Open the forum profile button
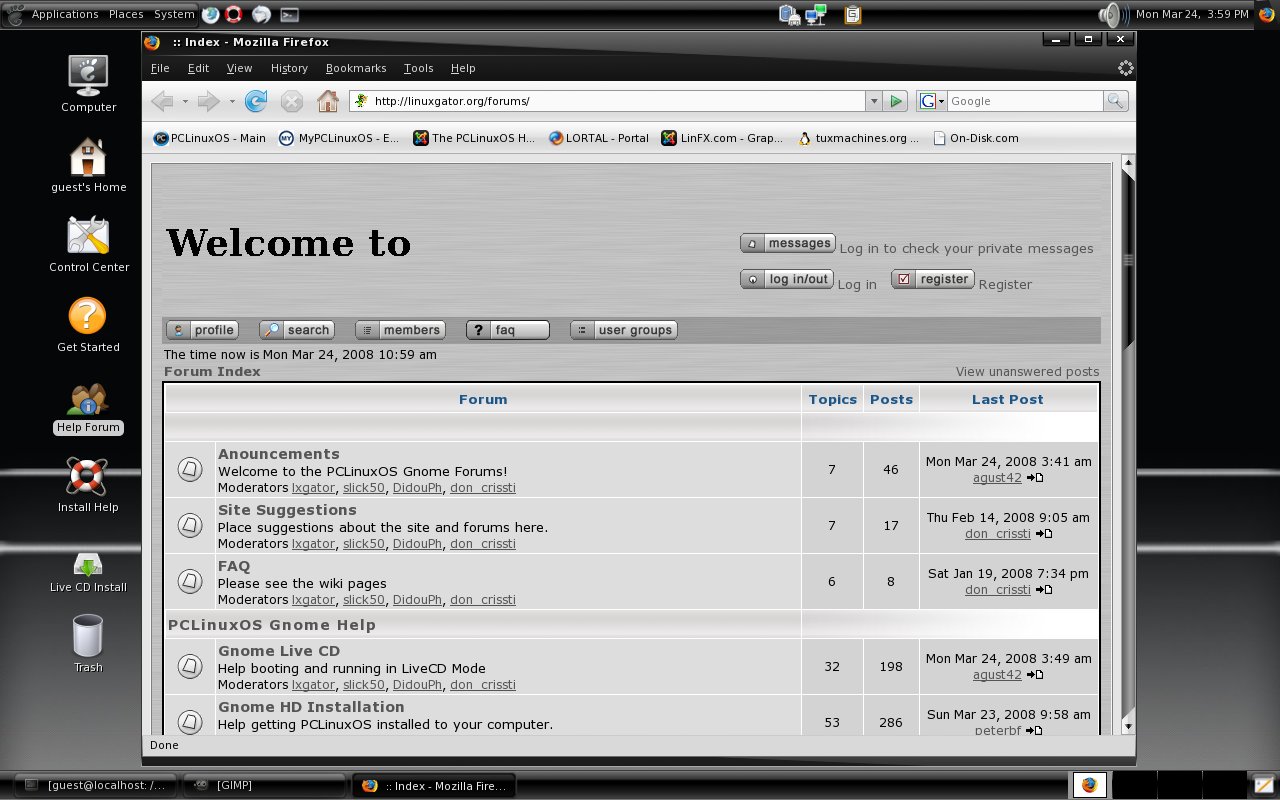 202,330
